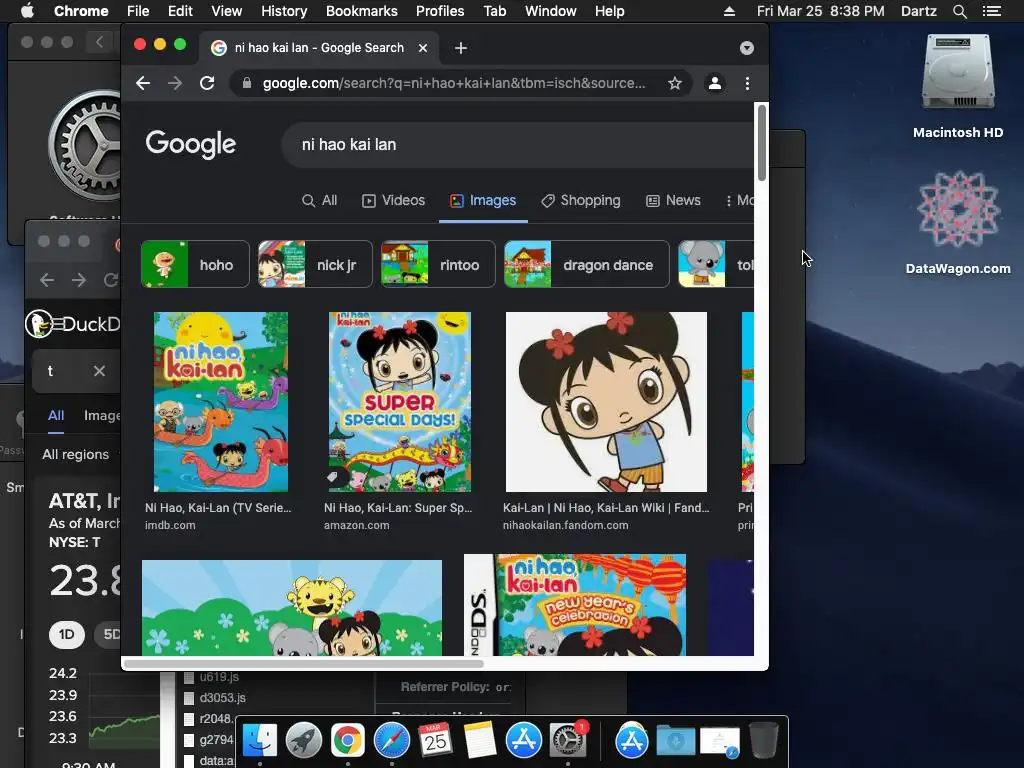Image resolution: width=1024 pixels, height=768 pixels.
Task: Click the Chrome horizontal scrollbar thumb
Action: 304,664
